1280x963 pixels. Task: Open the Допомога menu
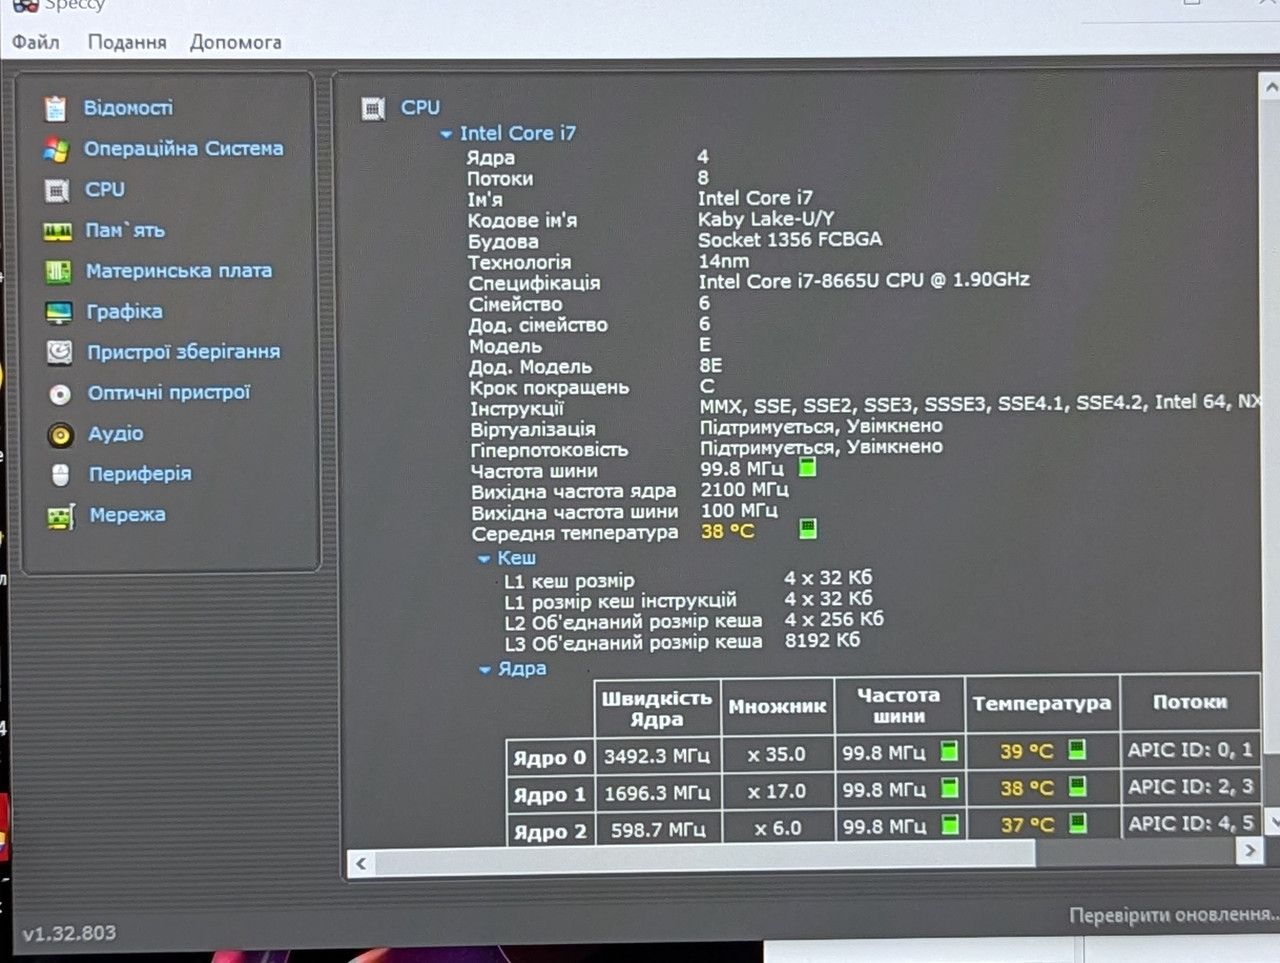(236, 42)
